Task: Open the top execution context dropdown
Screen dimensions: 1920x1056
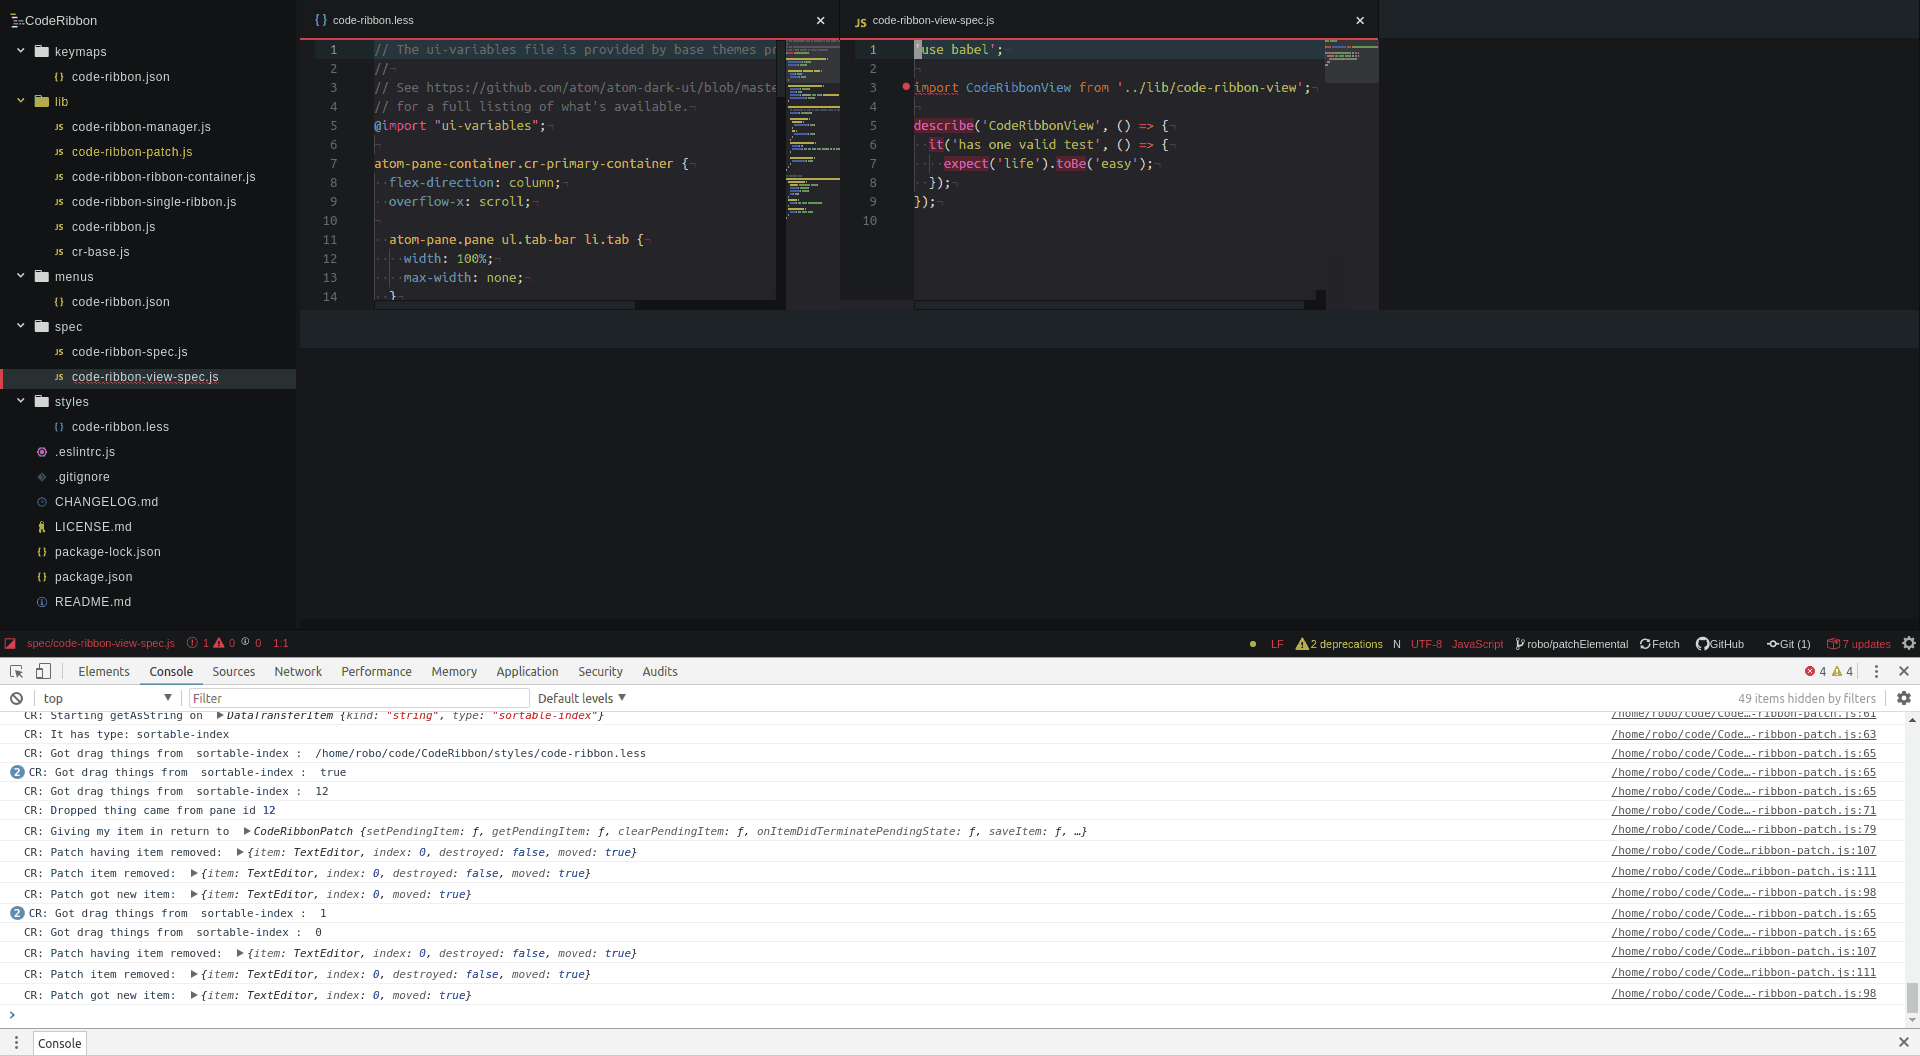Action: [x=108, y=698]
